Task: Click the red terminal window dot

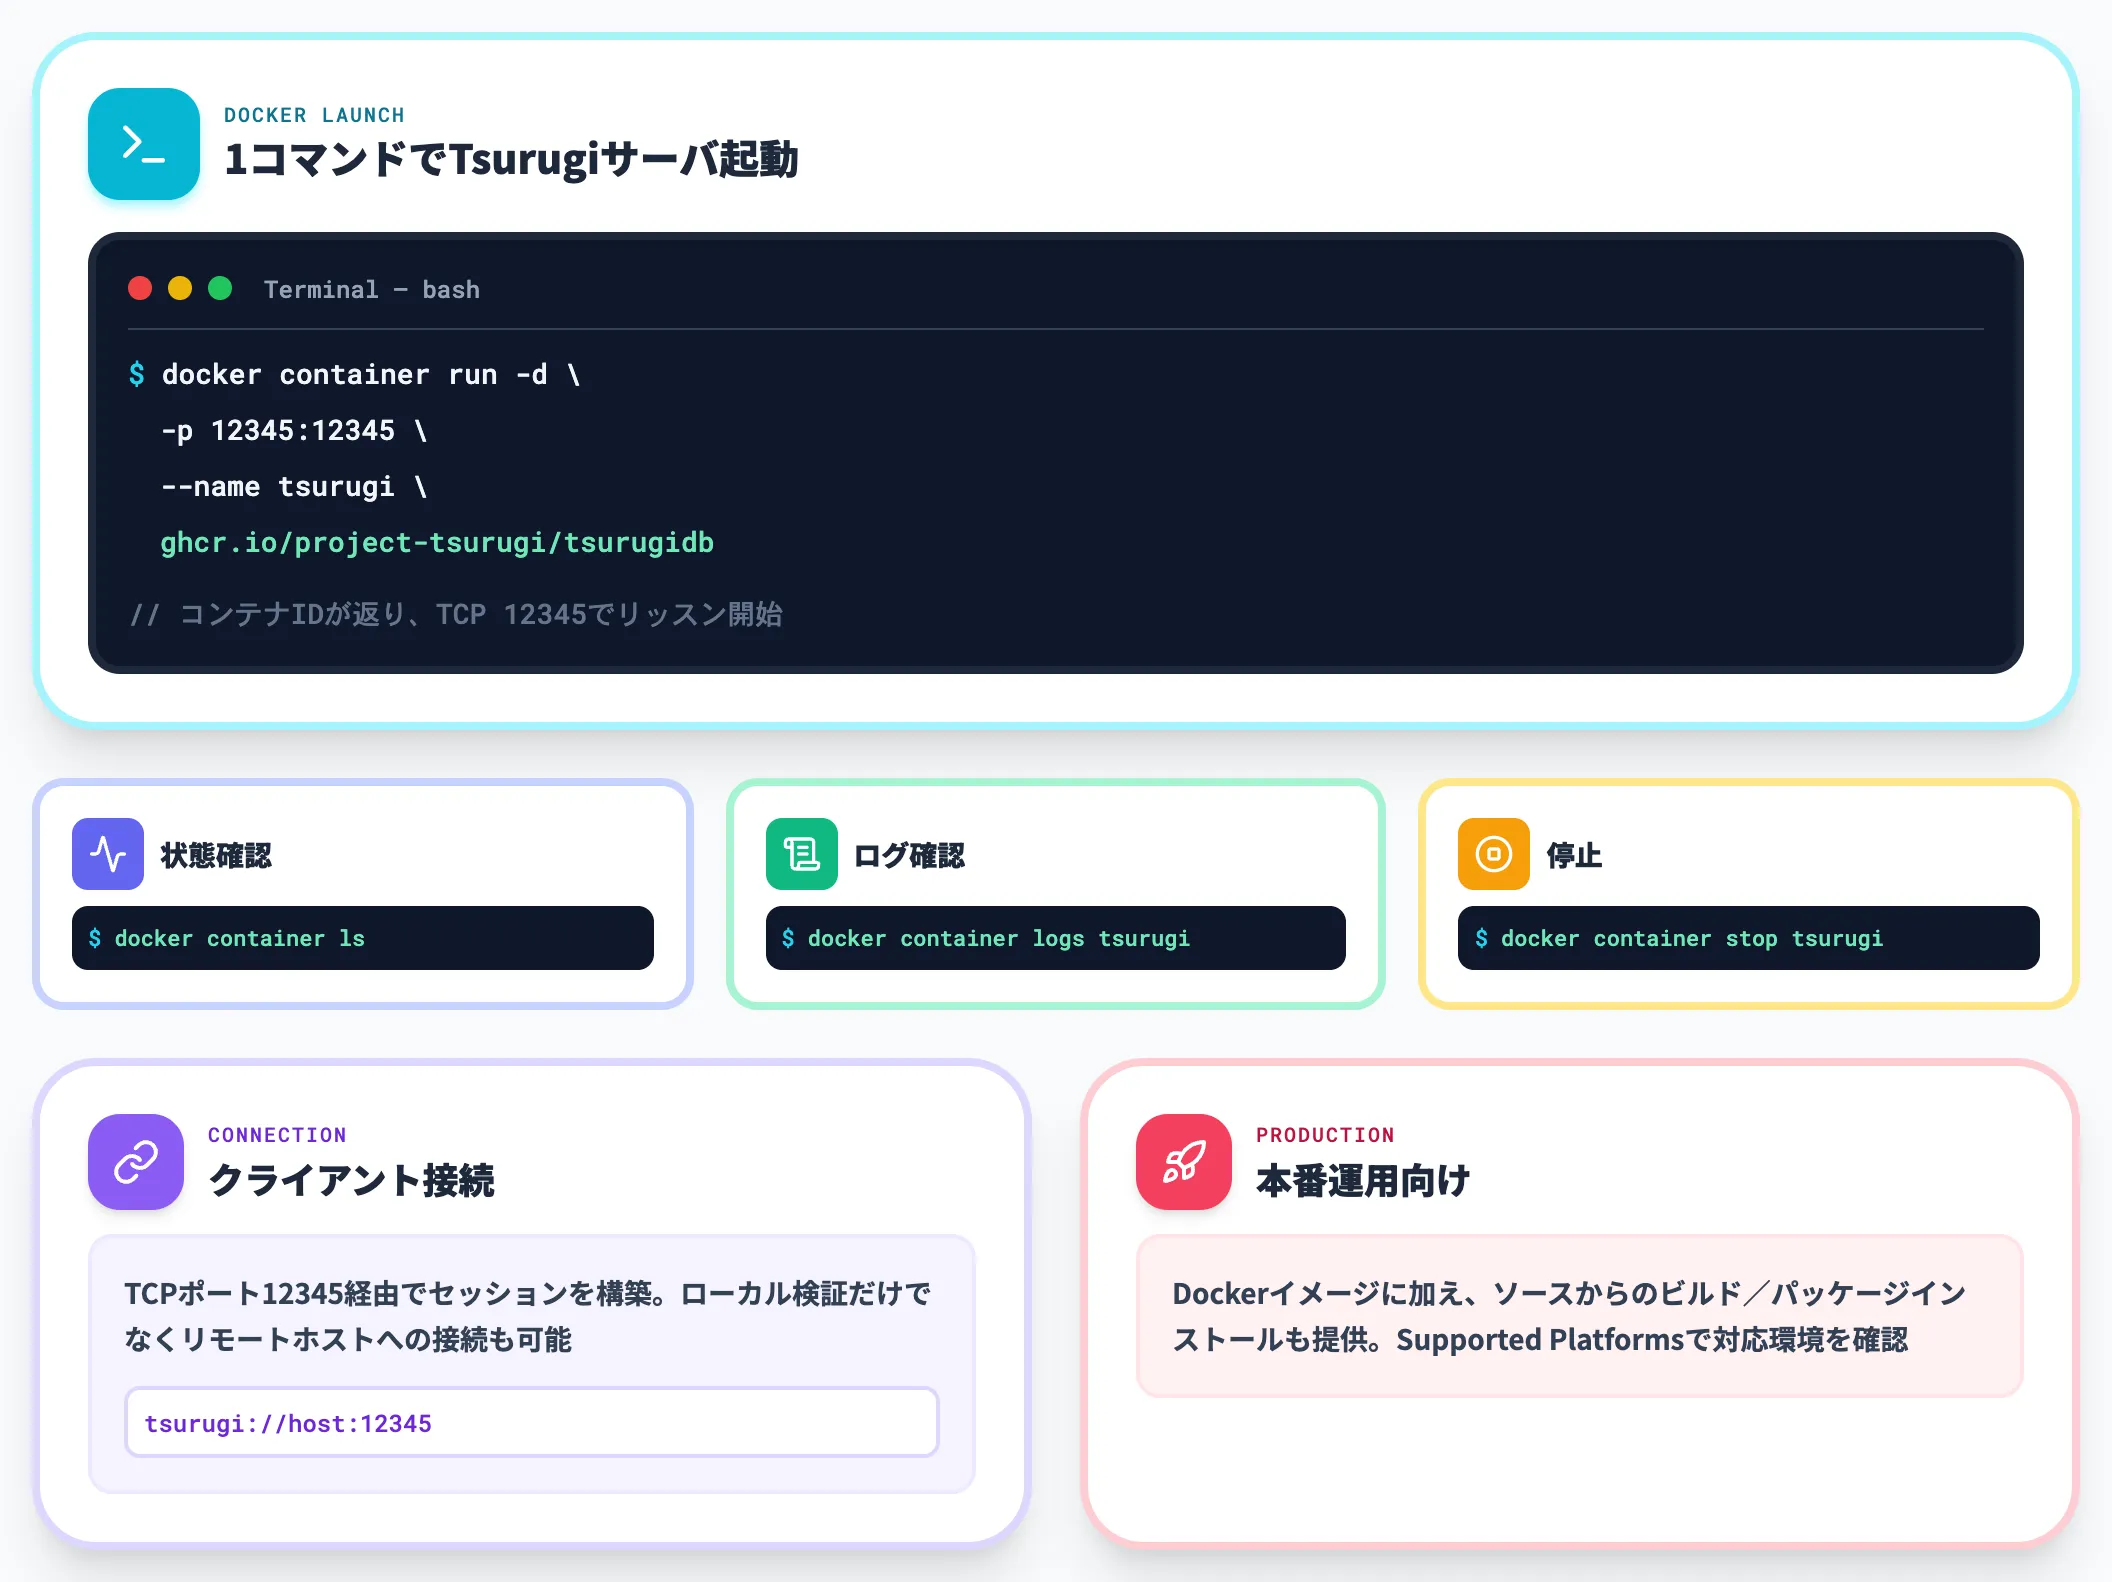Action: pyautogui.click(x=140, y=289)
